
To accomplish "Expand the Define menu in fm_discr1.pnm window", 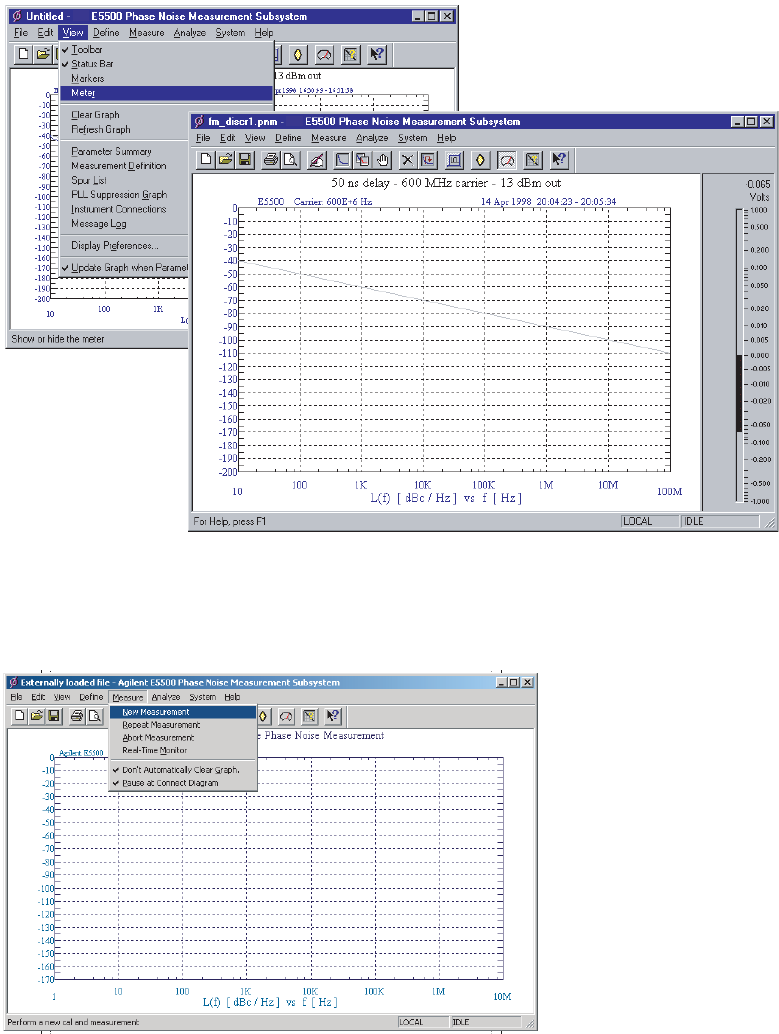I will click(x=288, y=138).
